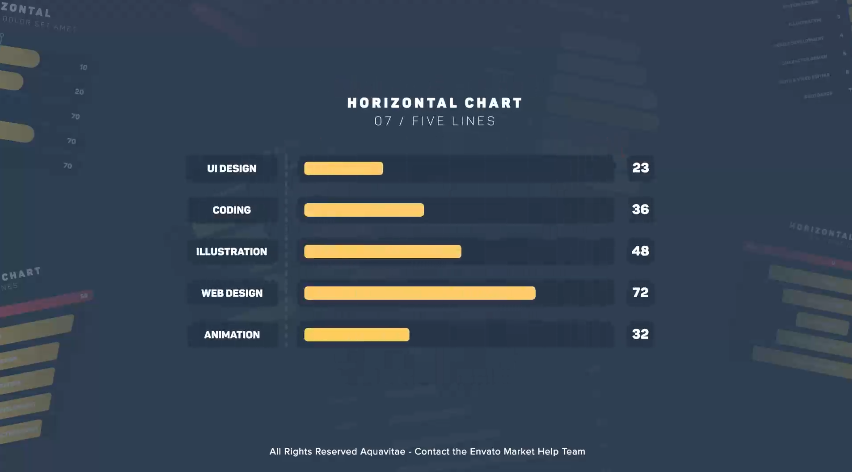Viewport: 852px width, 472px height.
Task: Click the All Rights Reserved Aquavitae text
Action: [x=337, y=451]
